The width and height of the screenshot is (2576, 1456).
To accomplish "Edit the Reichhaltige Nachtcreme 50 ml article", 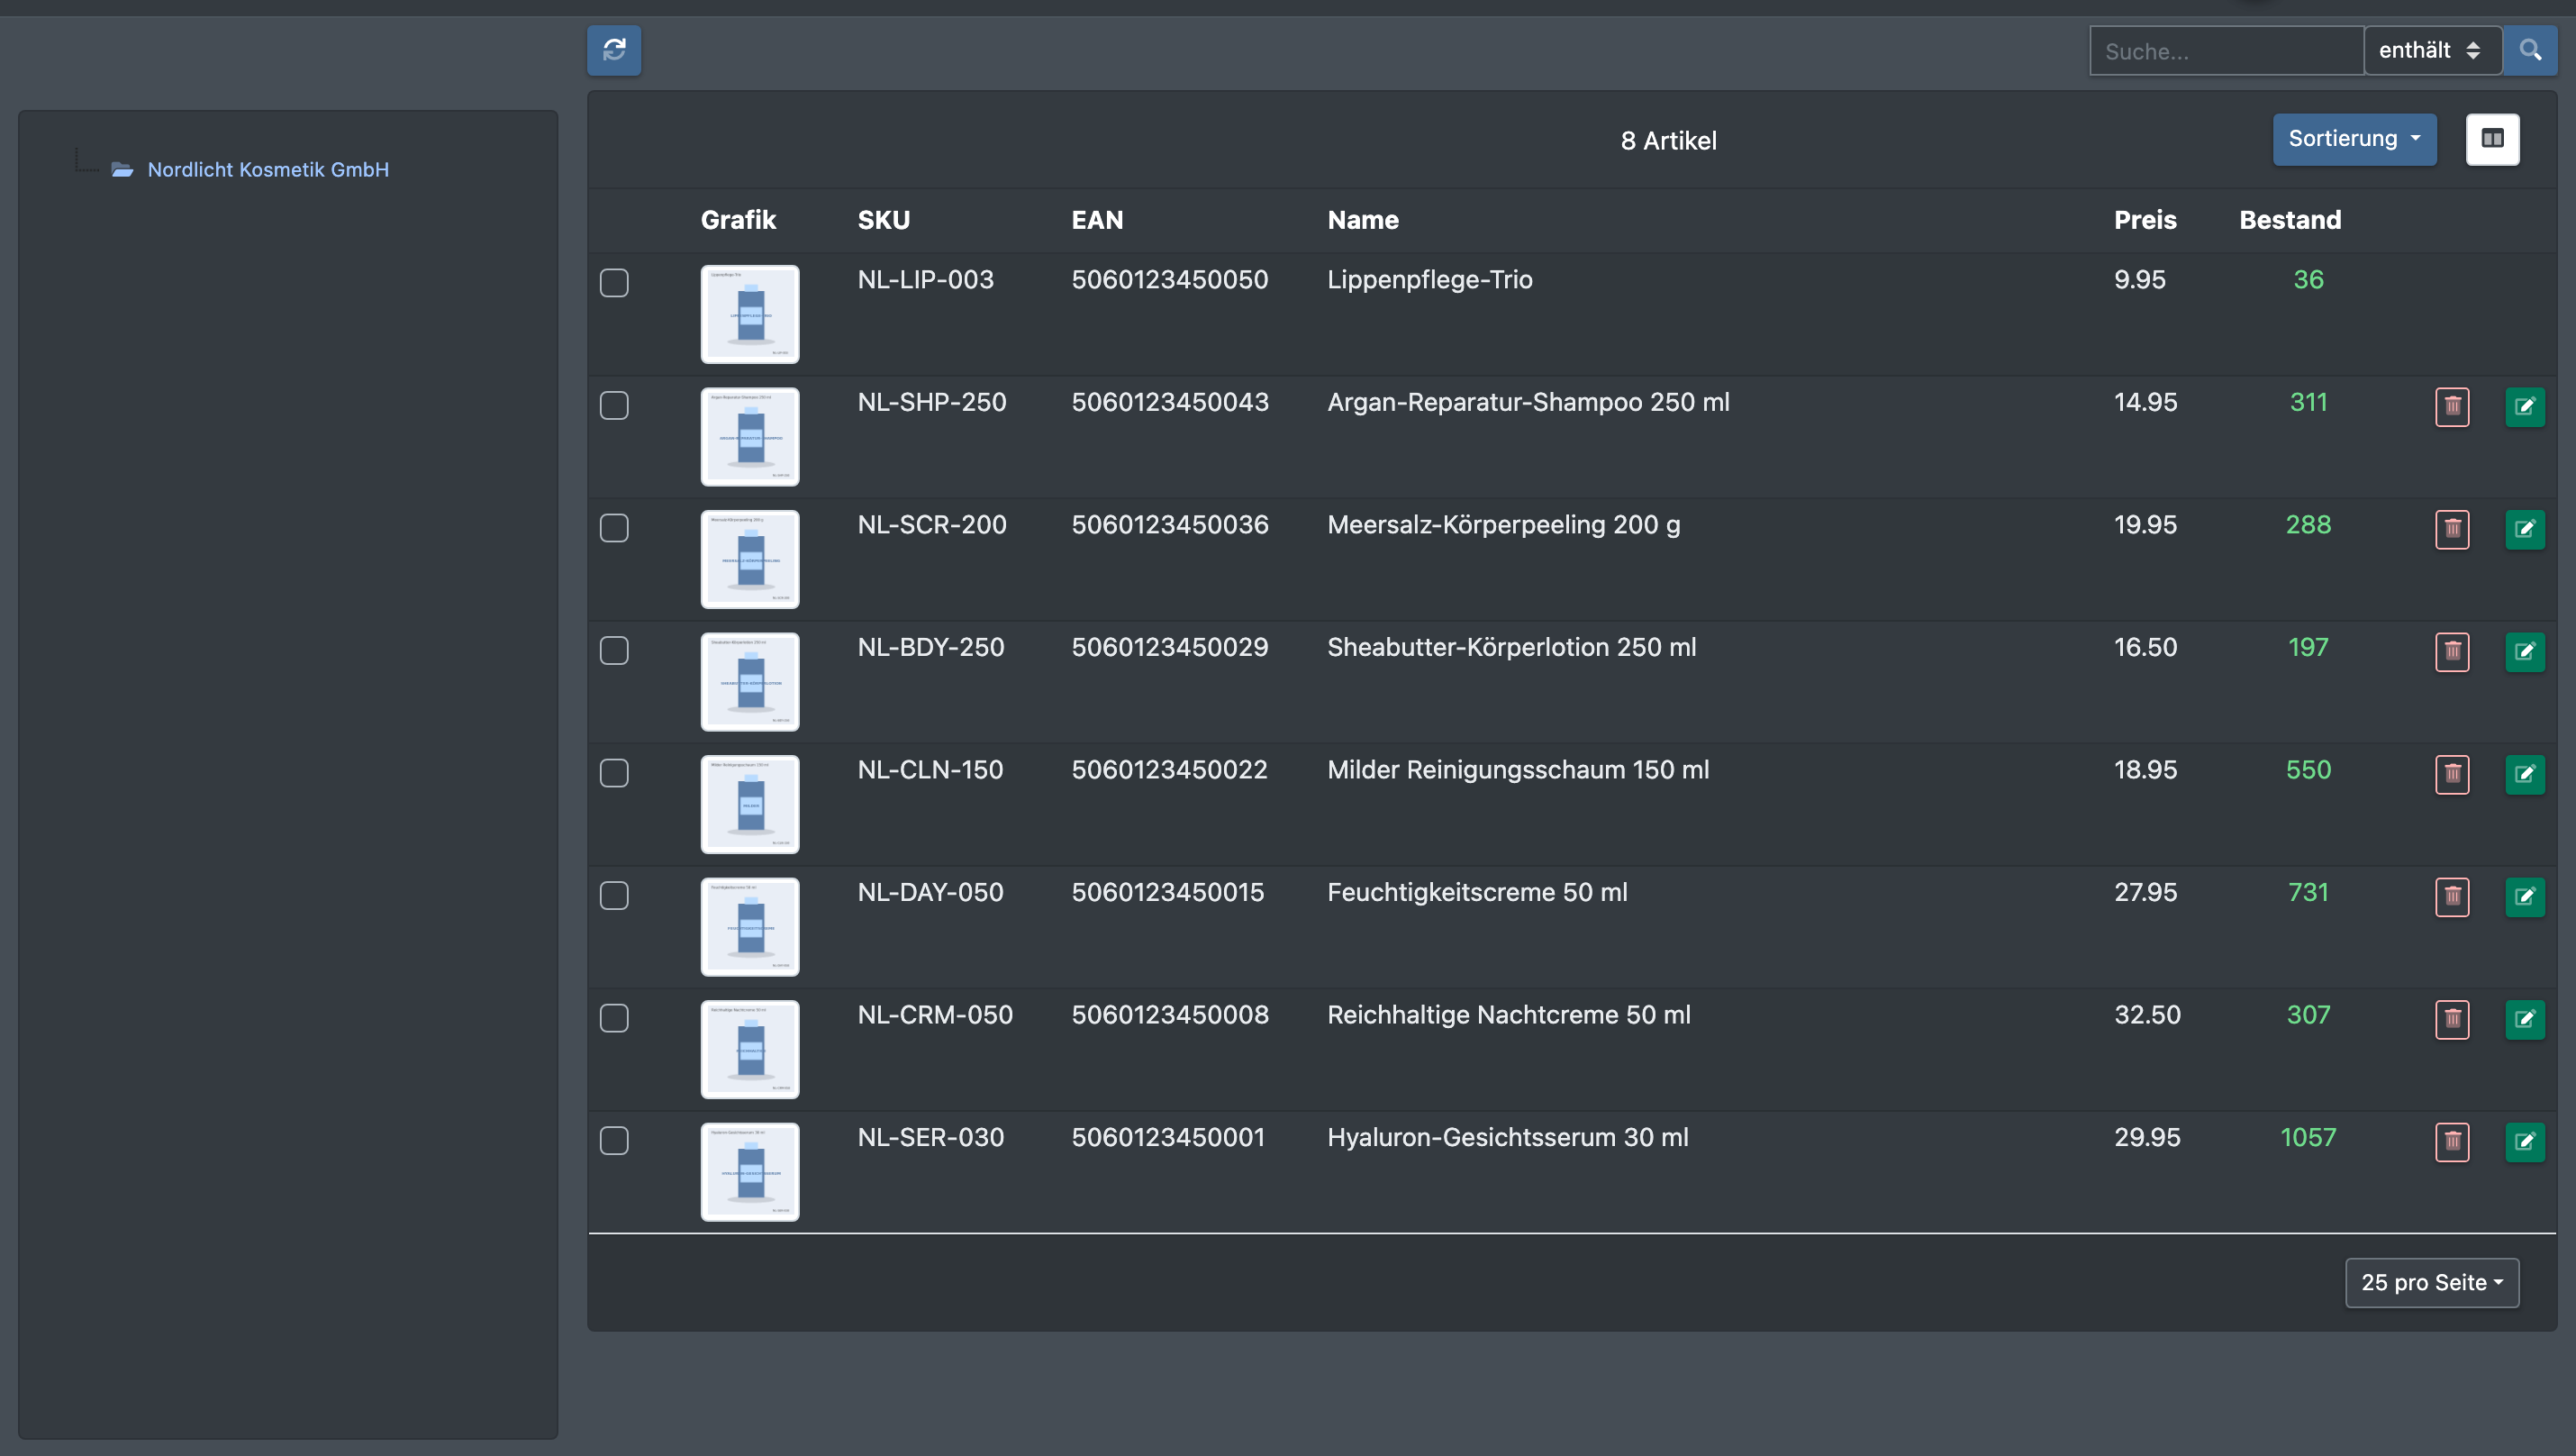I will (x=2525, y=1019).
